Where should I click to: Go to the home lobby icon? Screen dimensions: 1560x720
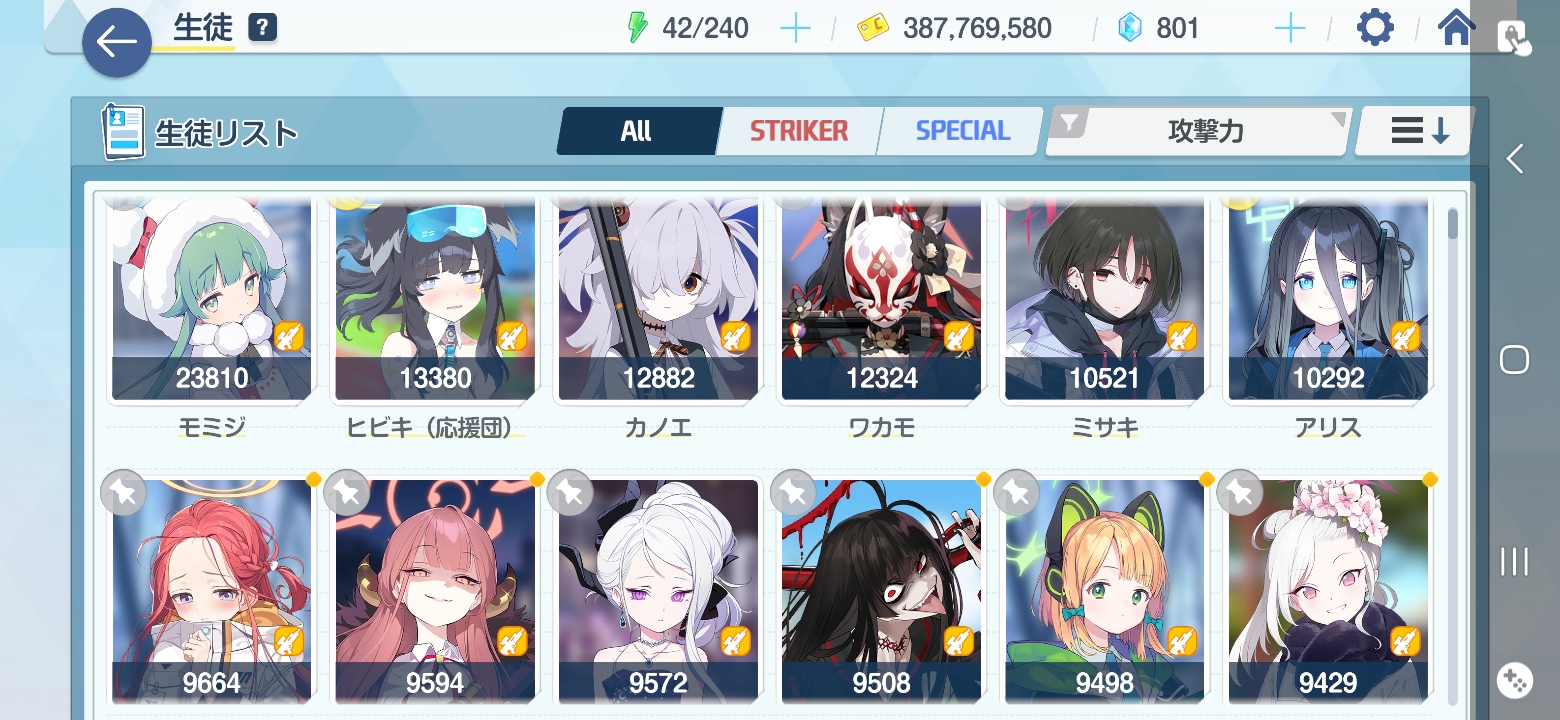[1457, 28]
